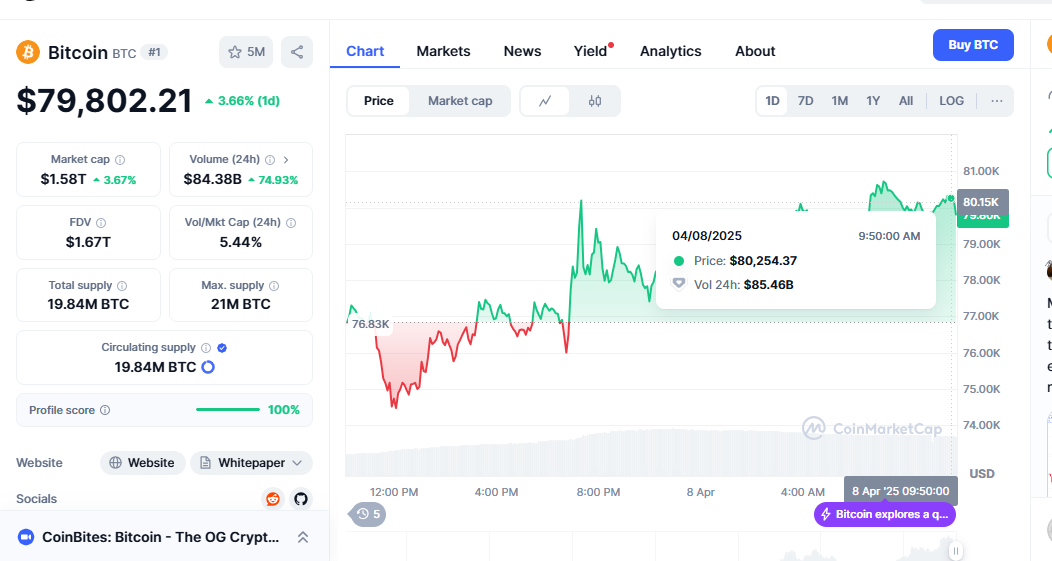Click the 80.15K price label on axis
1052x561 pixels.
pos(982,202)
